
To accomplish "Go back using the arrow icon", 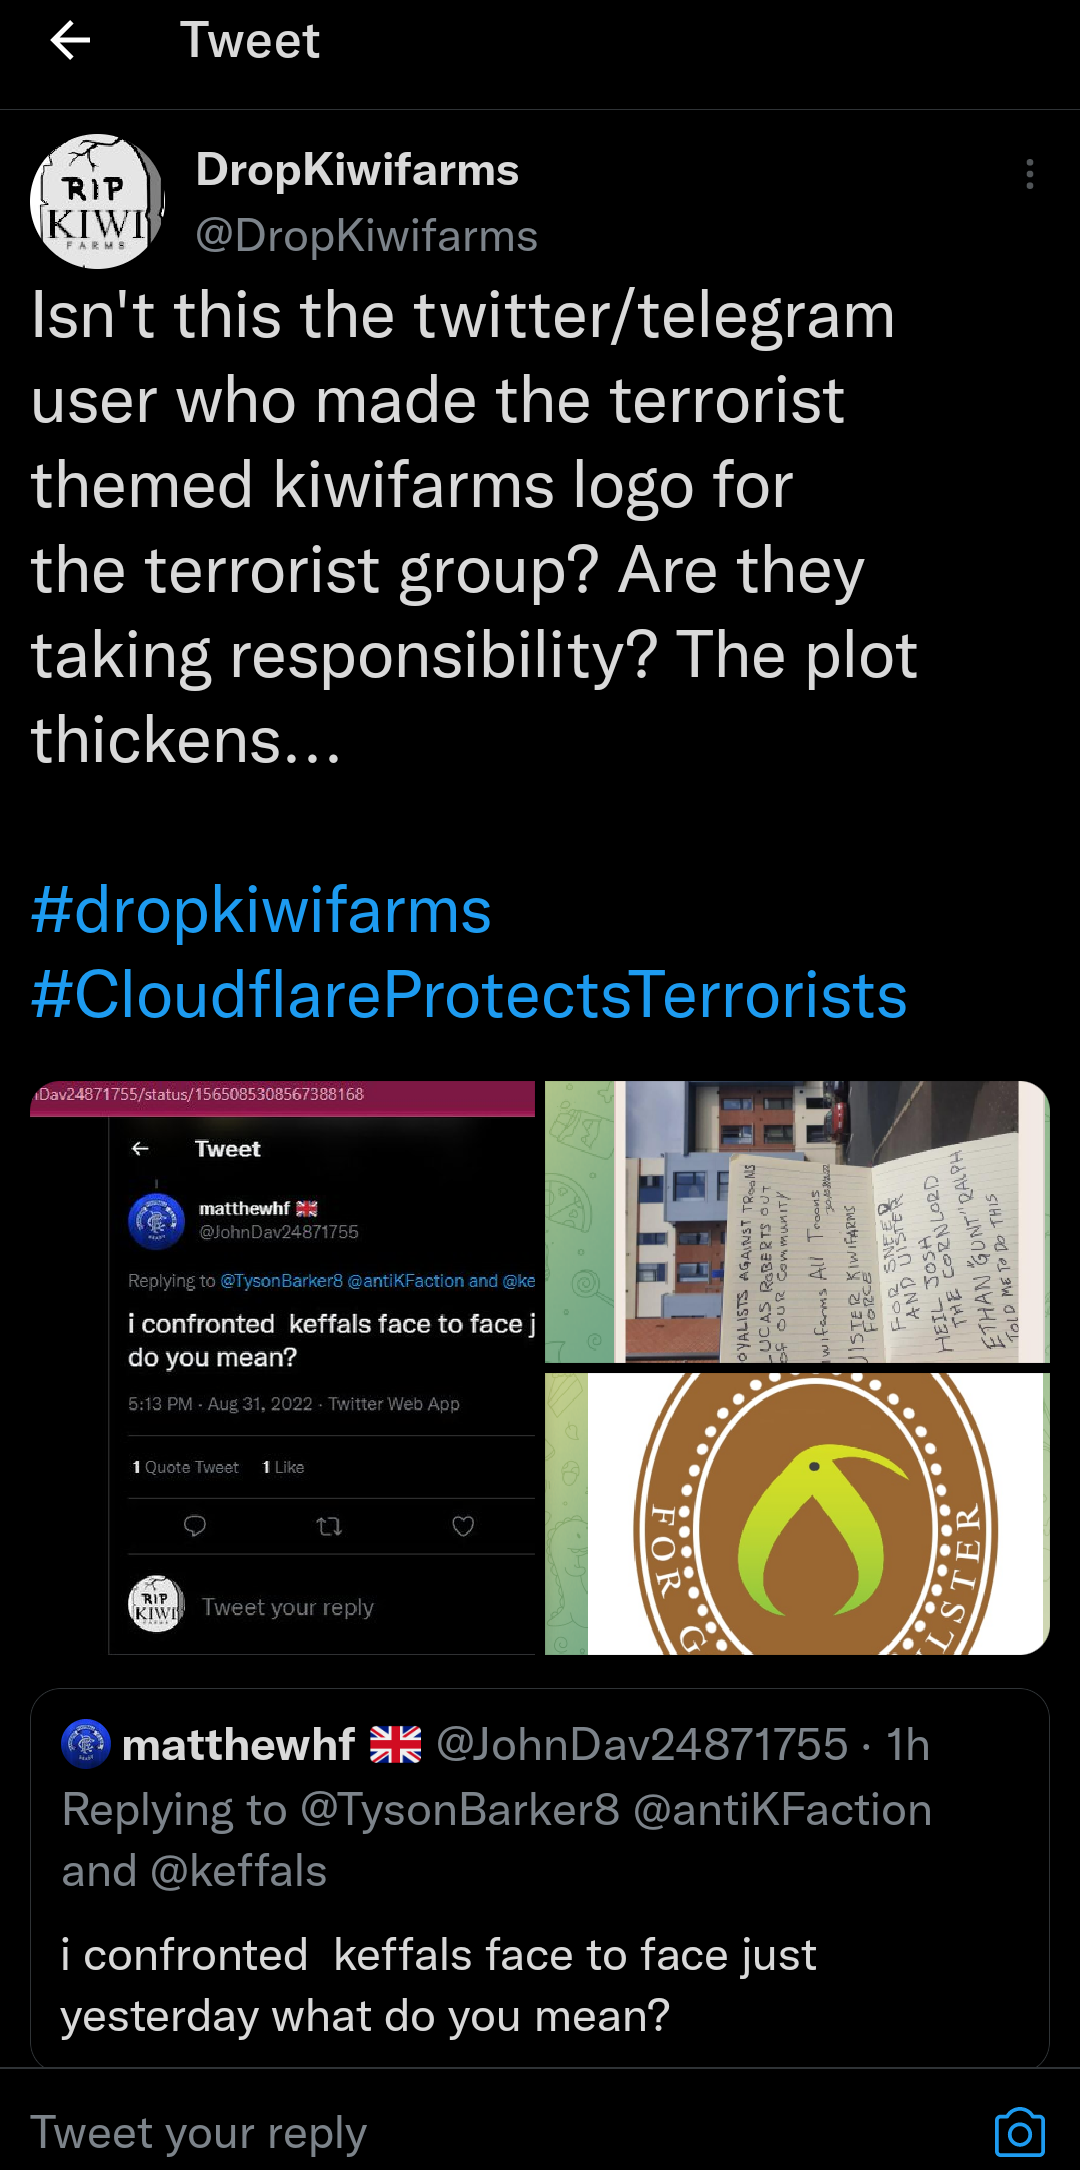I will 70,41.
